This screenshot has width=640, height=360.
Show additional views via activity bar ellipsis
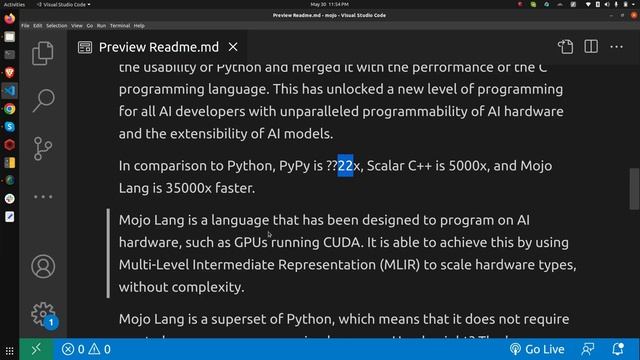(43, 197)
